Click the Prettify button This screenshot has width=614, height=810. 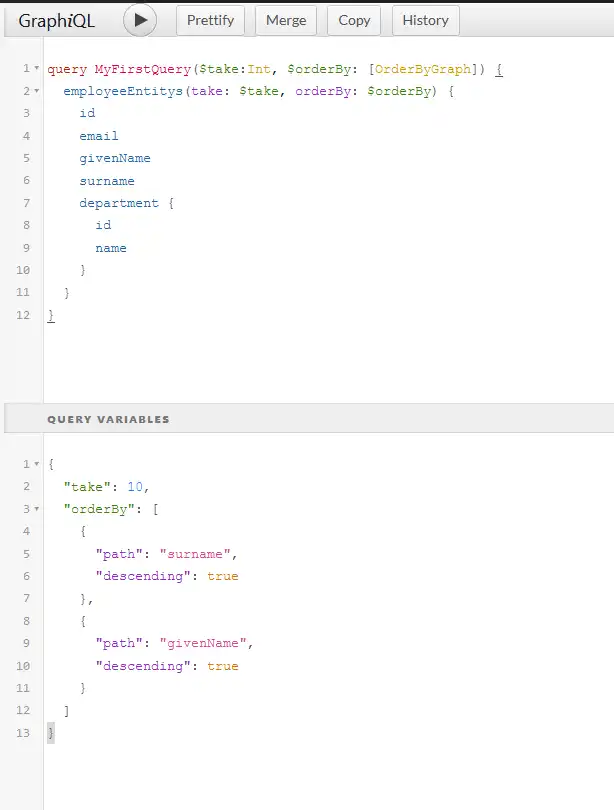tap(211, 20)
